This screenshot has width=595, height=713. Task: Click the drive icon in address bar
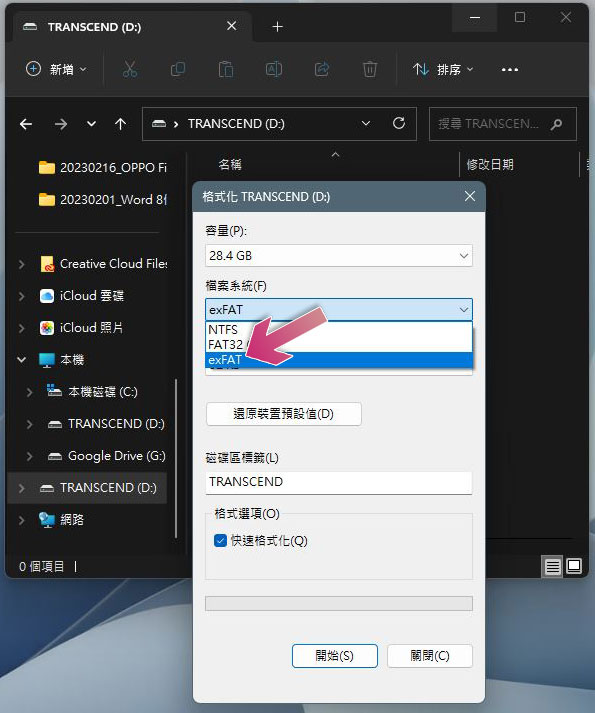pyautogui.click(x=159, y=124)
